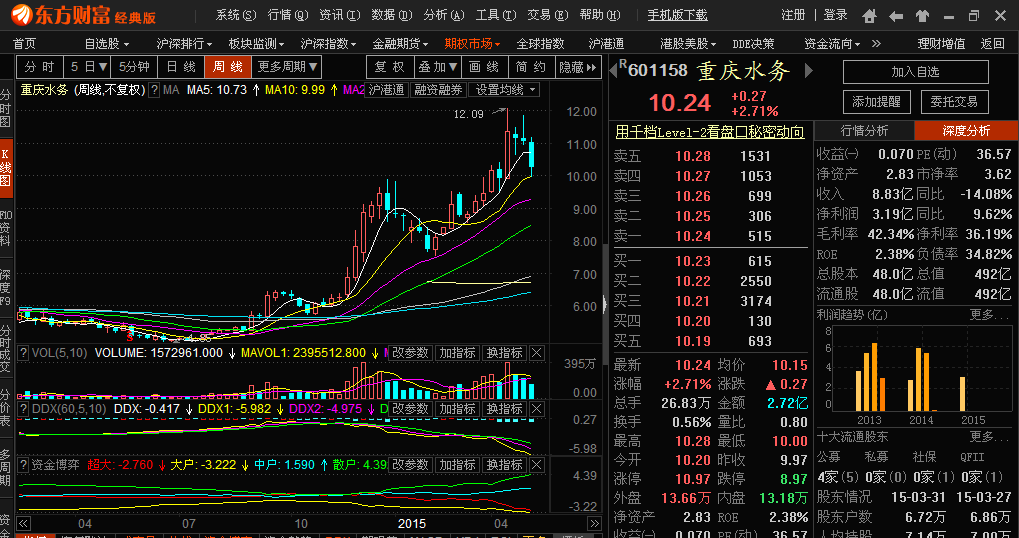Click the 12.09 high price marker on chart
1019x538 pixels.
coord(469,114)
